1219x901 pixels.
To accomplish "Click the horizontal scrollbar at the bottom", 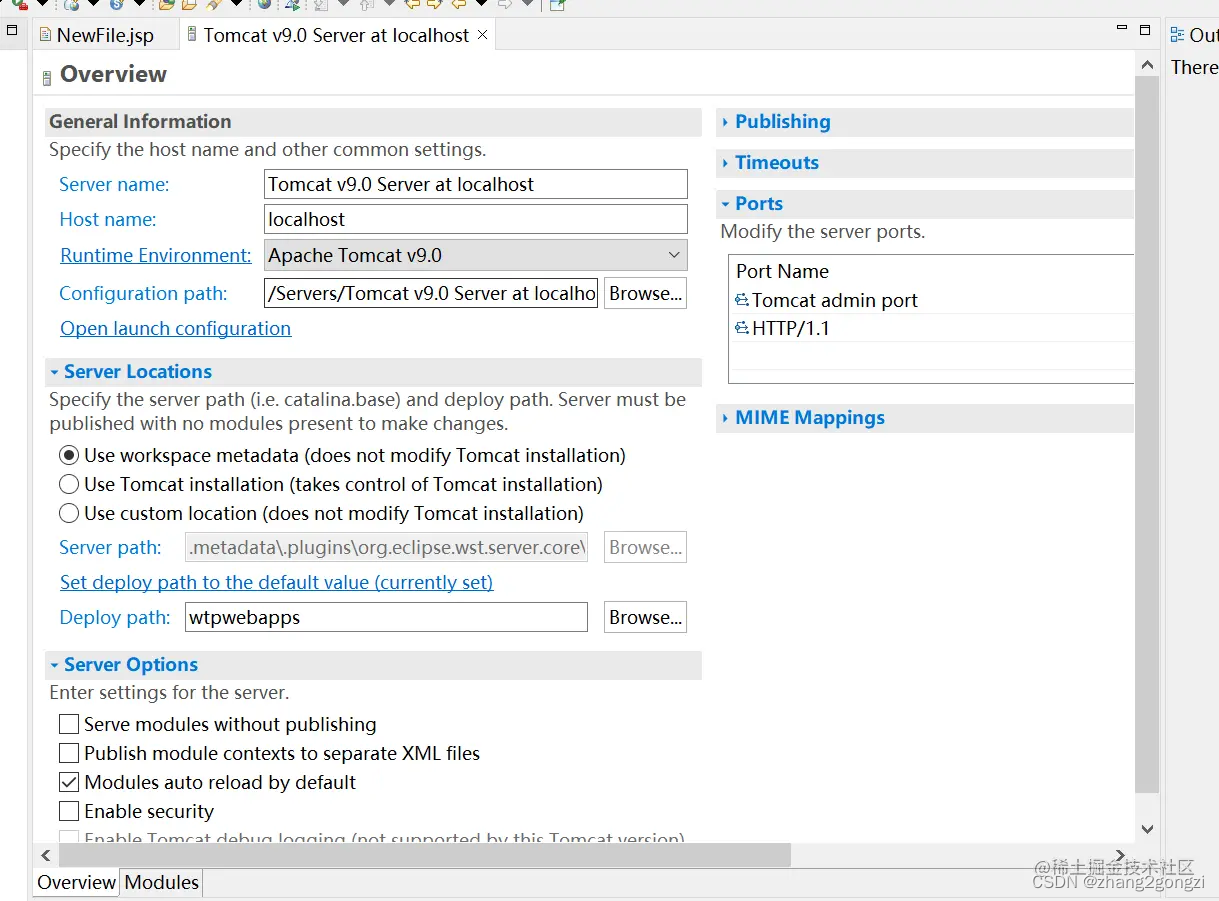I will point(425,855).
